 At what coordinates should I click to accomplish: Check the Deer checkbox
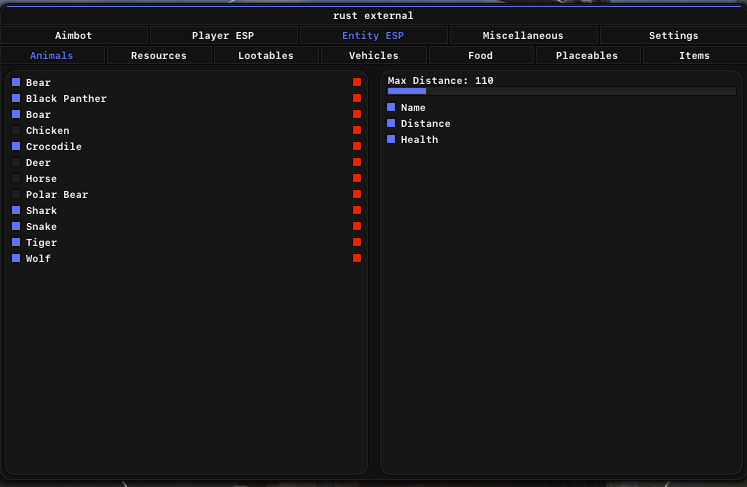pos(16,162)
